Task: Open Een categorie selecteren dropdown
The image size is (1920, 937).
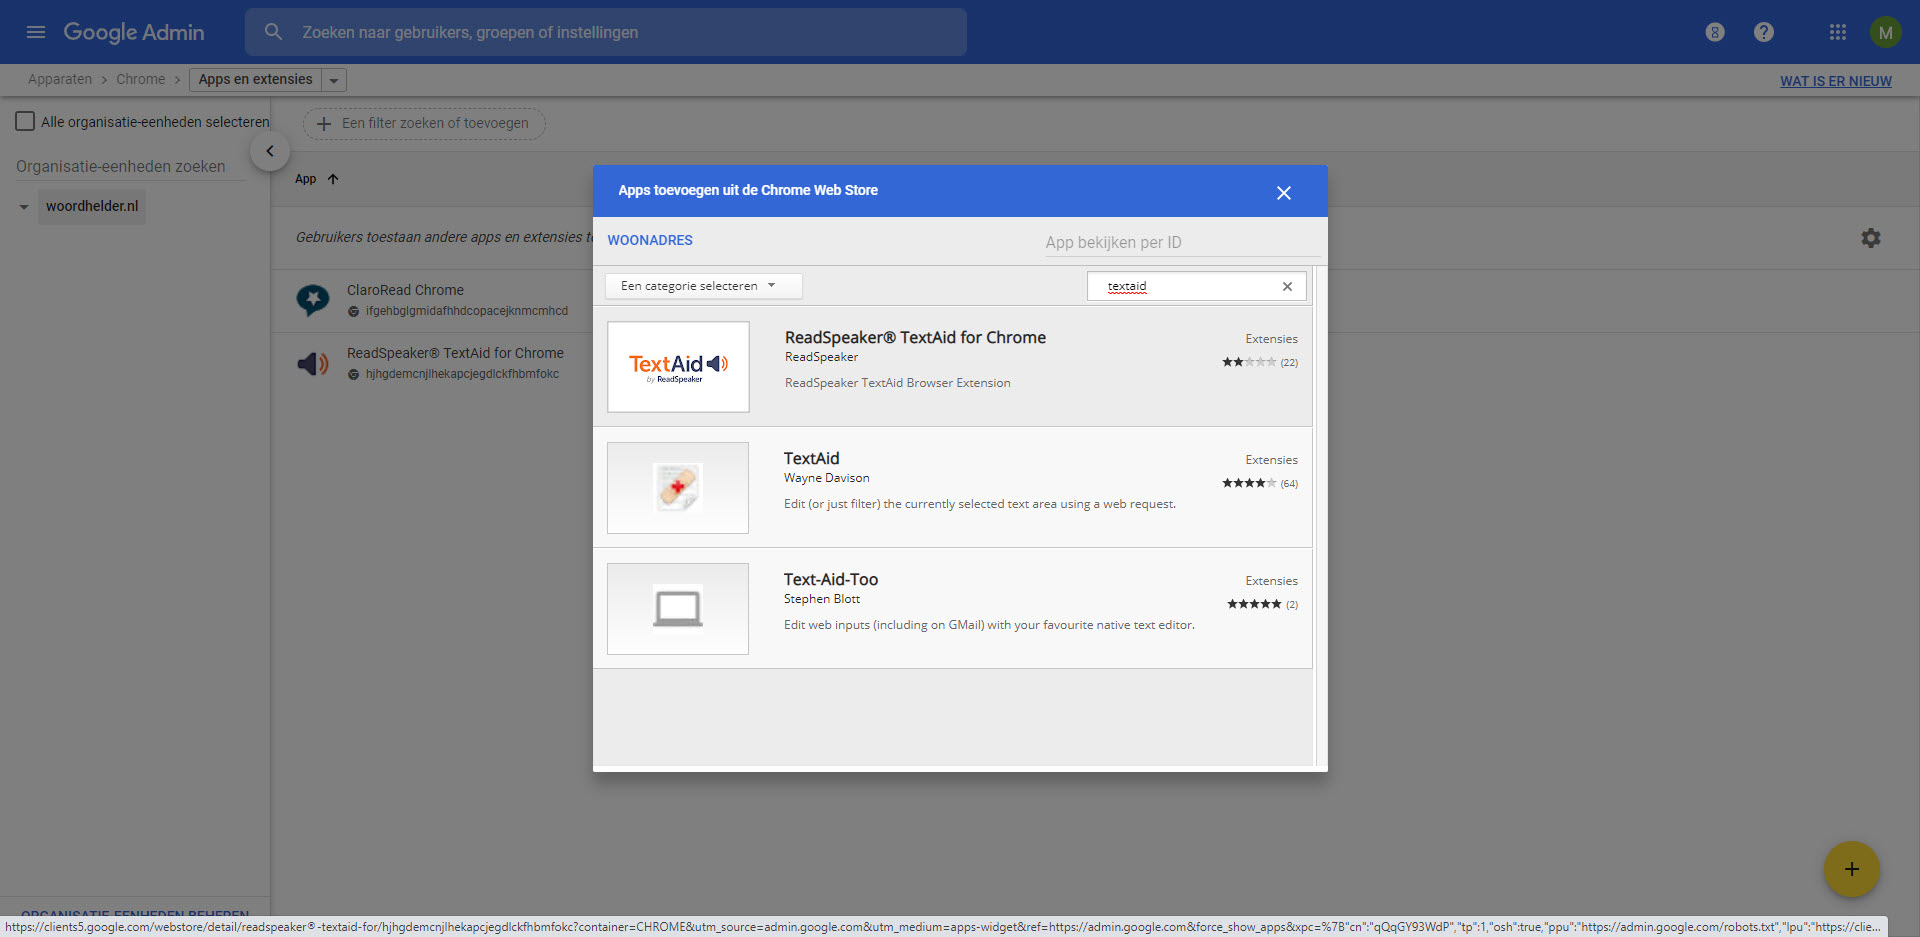Action: (x=703, y=286)
